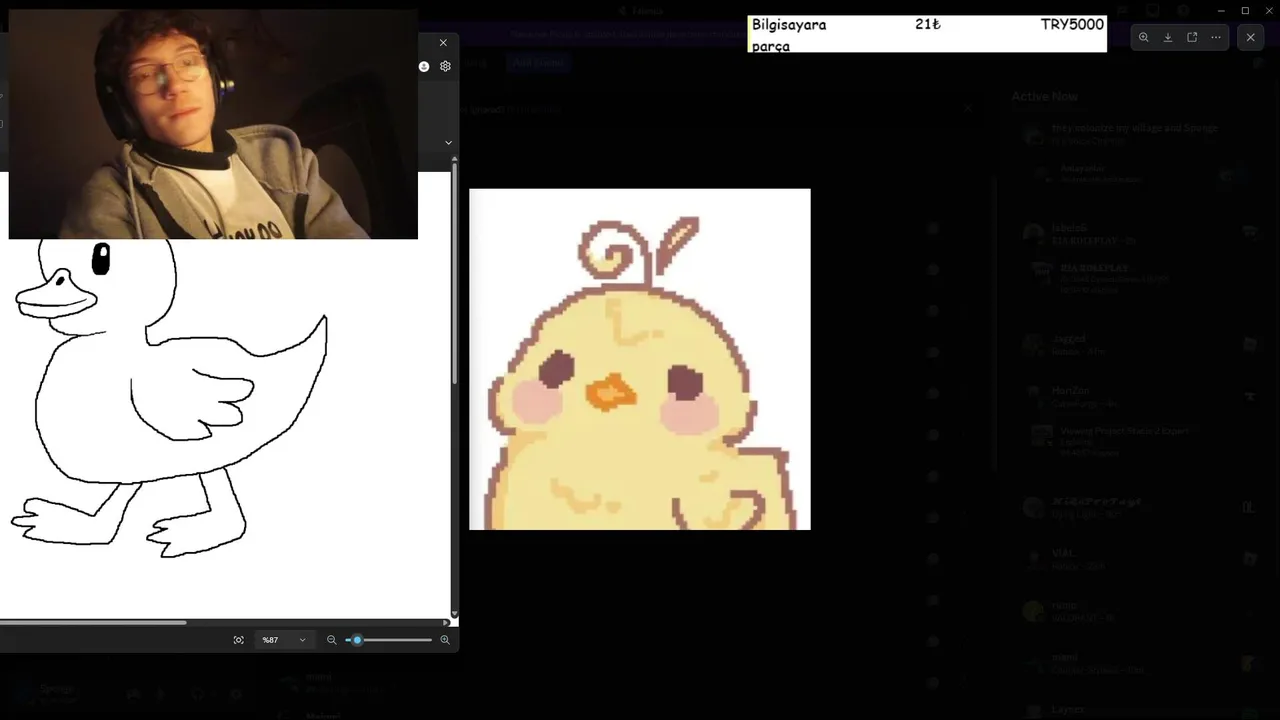Click the fit-to-window icon in Paint

click(238, 640)
